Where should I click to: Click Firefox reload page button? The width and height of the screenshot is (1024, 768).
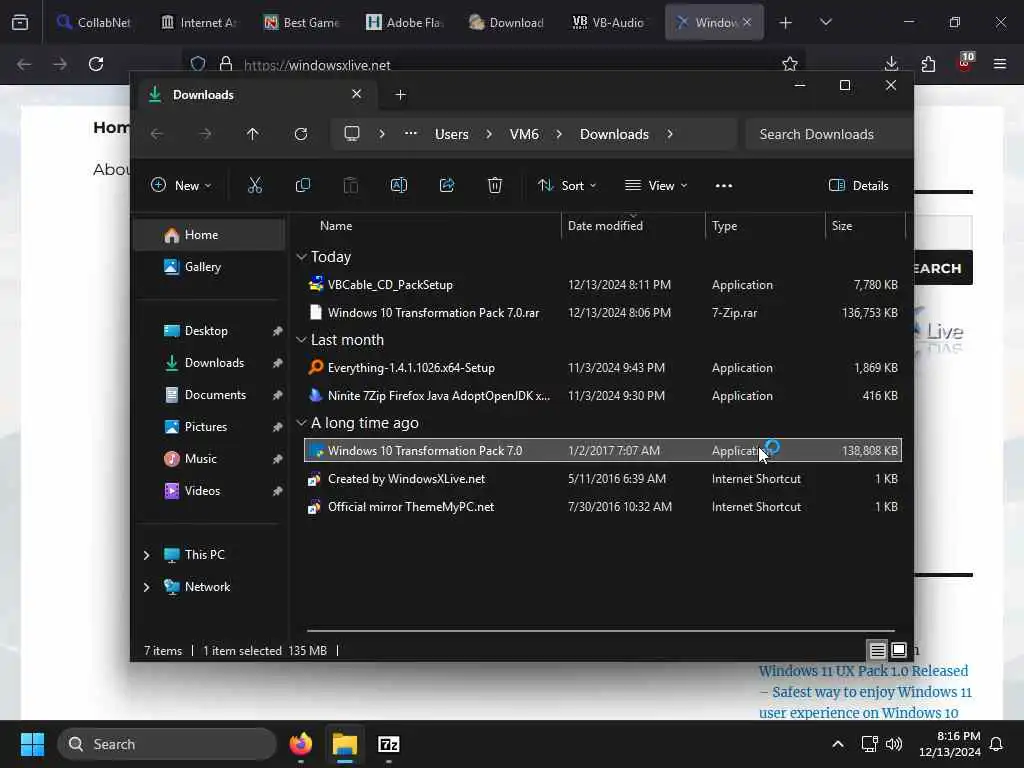click(96, 64)
